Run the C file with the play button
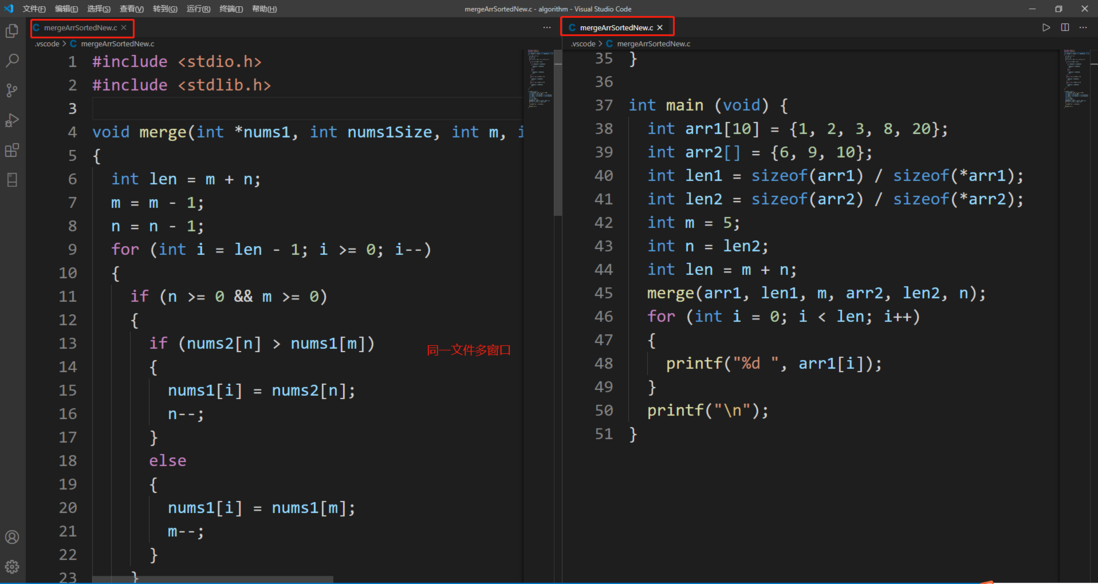 click(1046, 27)
